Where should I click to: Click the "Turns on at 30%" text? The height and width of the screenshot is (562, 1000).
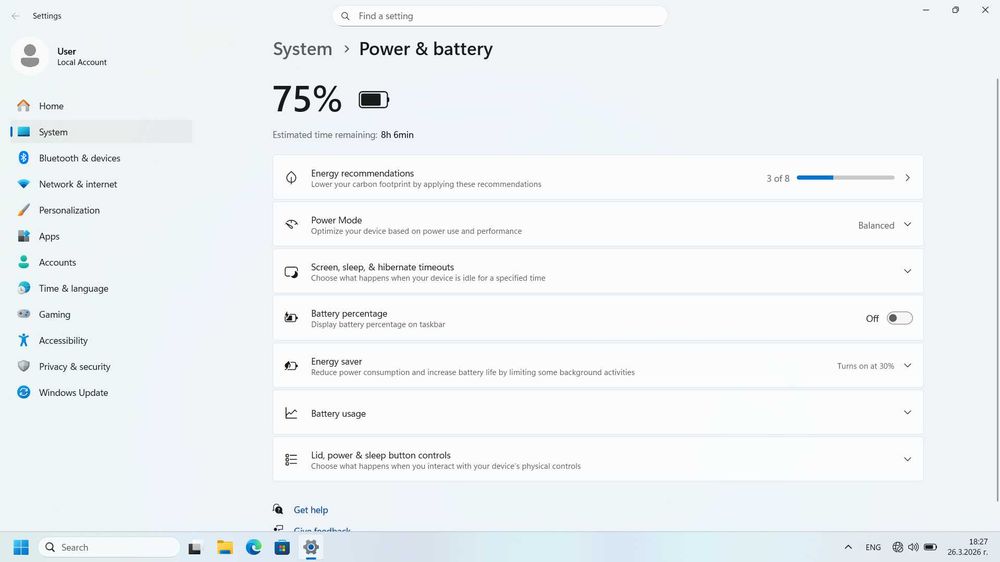tap(865, 366)
